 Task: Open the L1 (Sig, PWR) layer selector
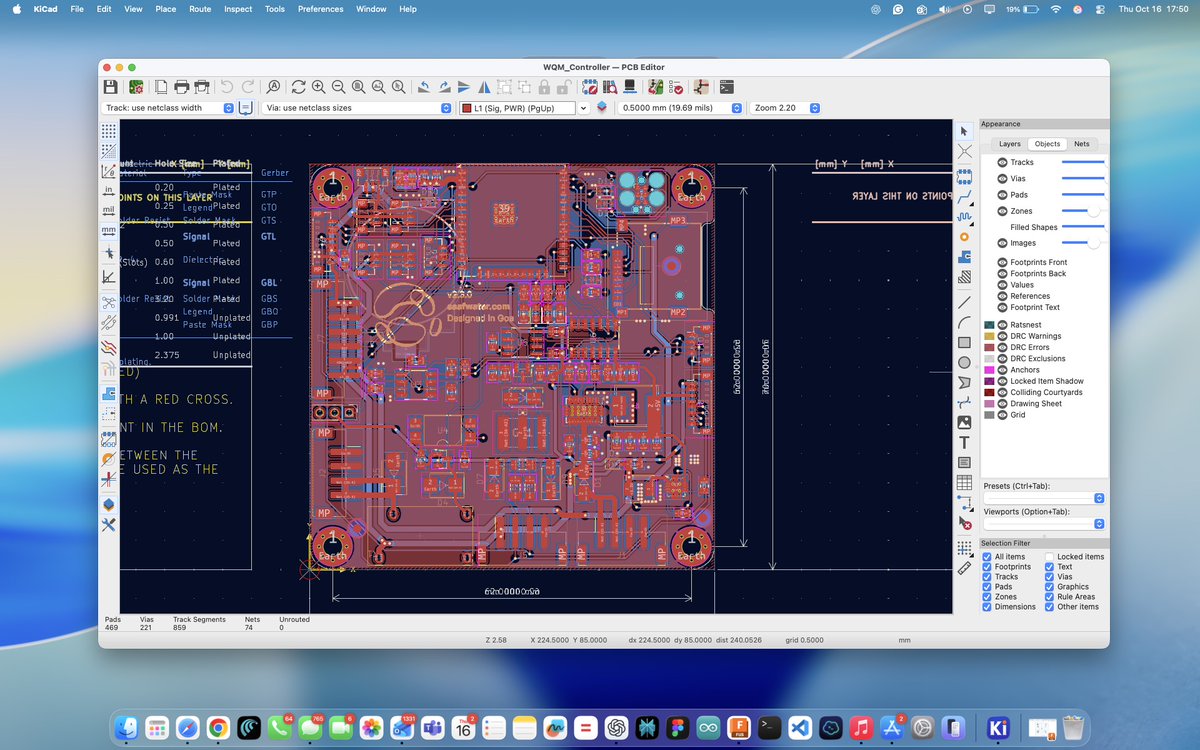point(524,108)
